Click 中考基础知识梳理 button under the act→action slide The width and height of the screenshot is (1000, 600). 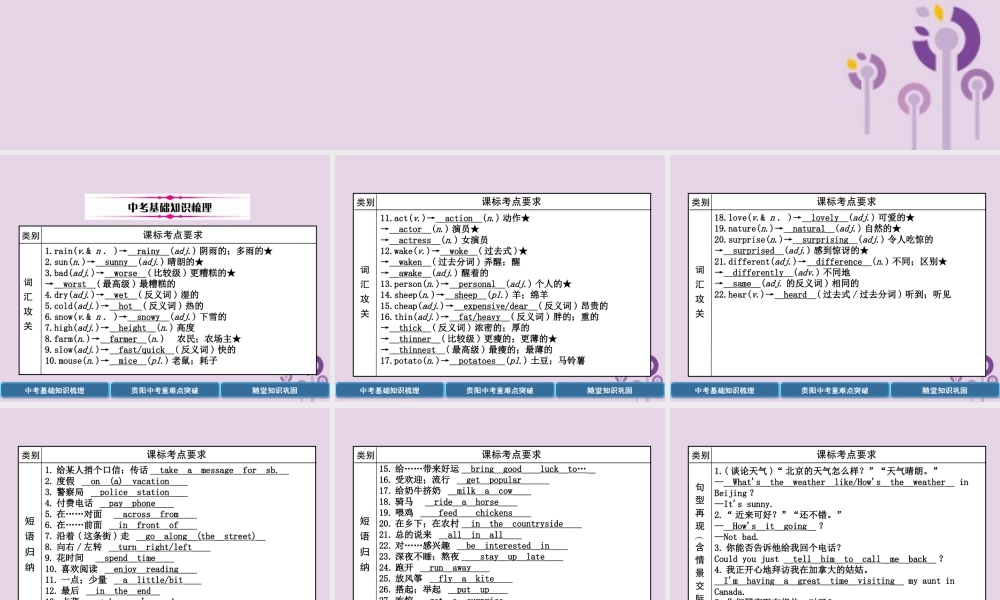(x=390, y=390)
